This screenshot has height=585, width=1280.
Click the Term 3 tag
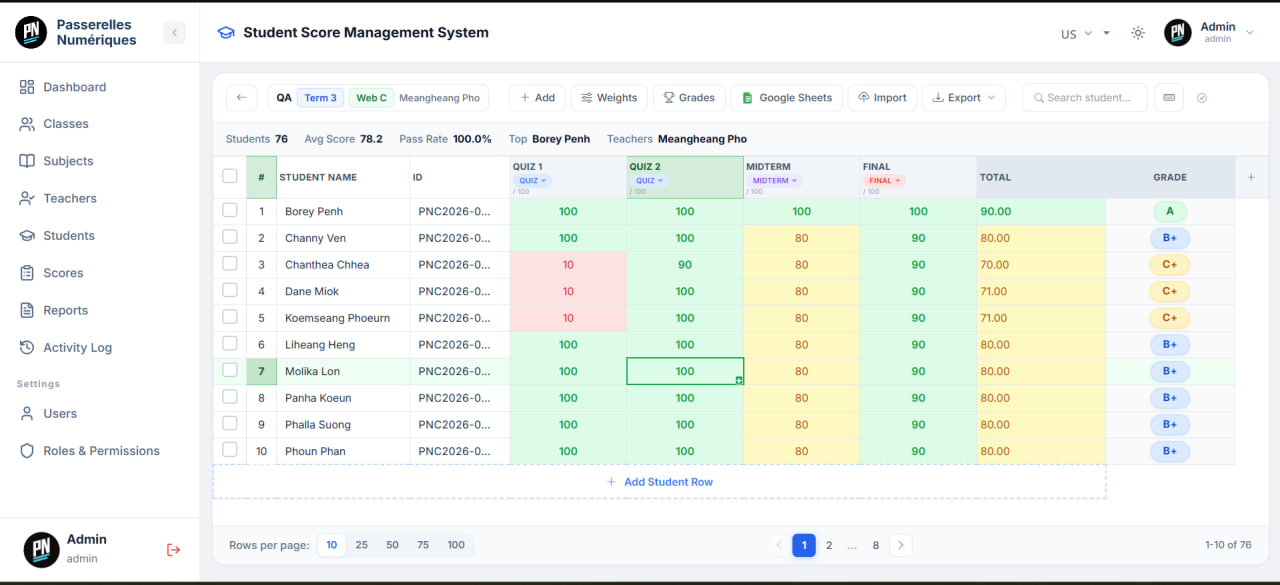[x=321, y=98]
